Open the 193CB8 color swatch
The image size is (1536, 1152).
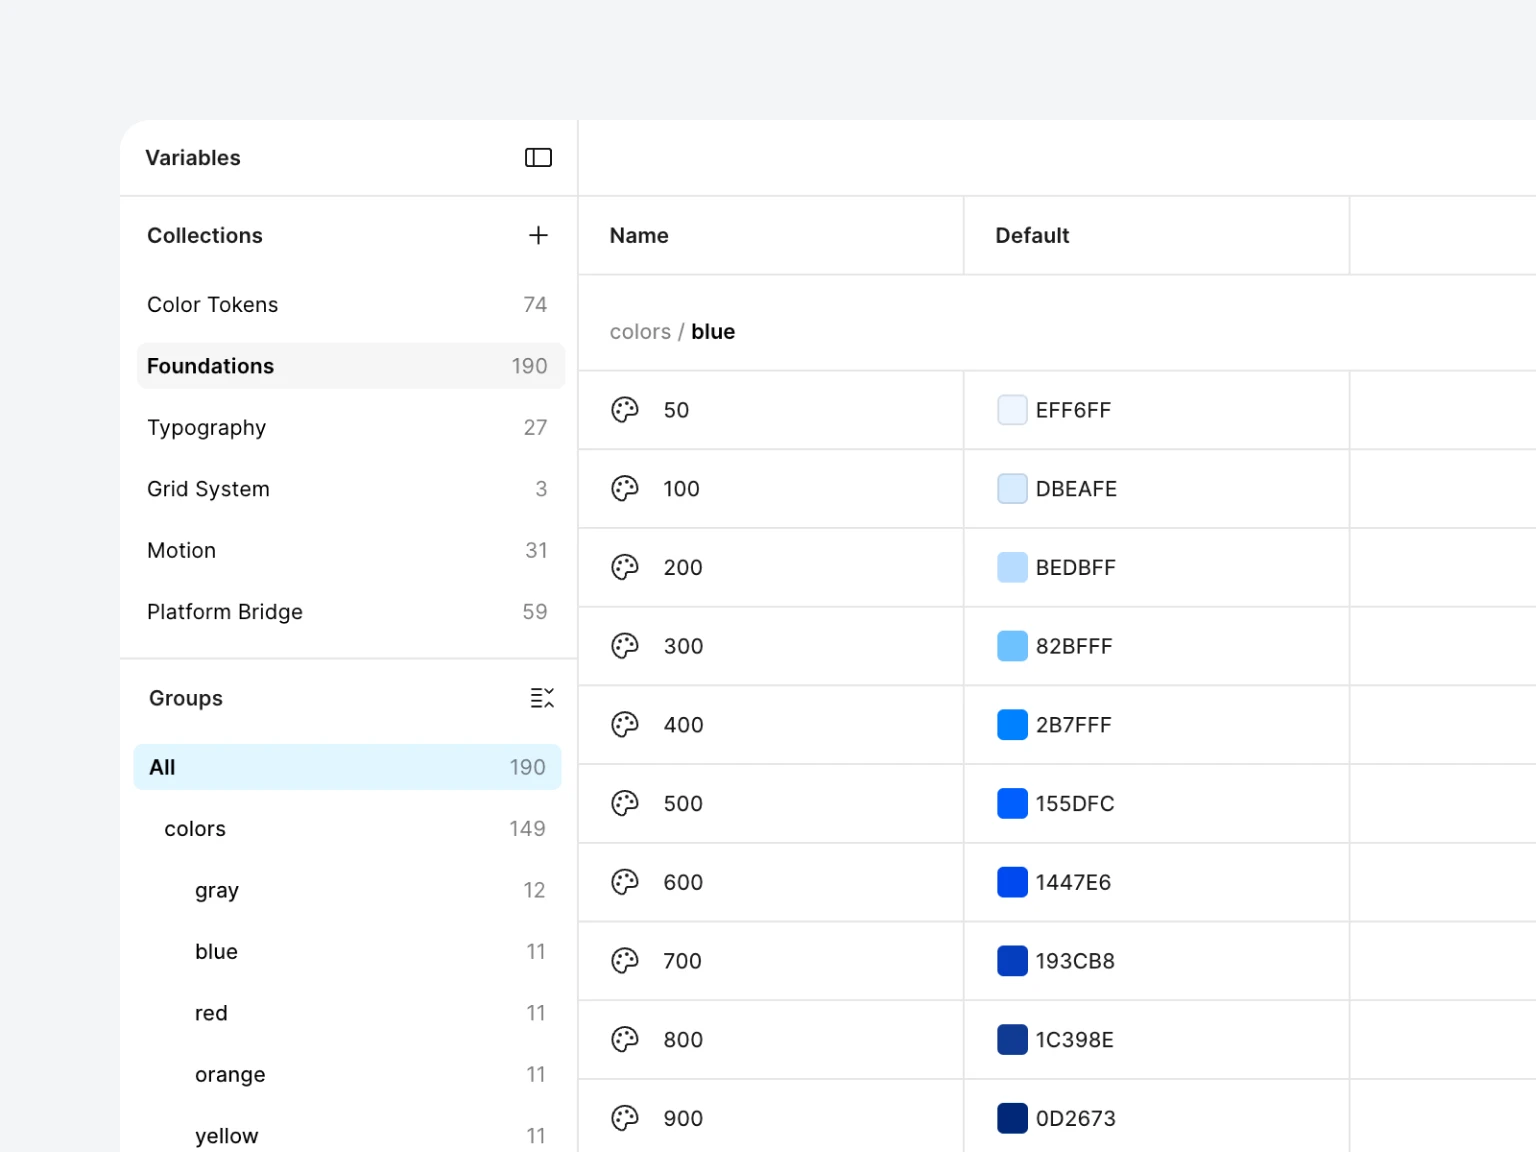coord(1012,961)
